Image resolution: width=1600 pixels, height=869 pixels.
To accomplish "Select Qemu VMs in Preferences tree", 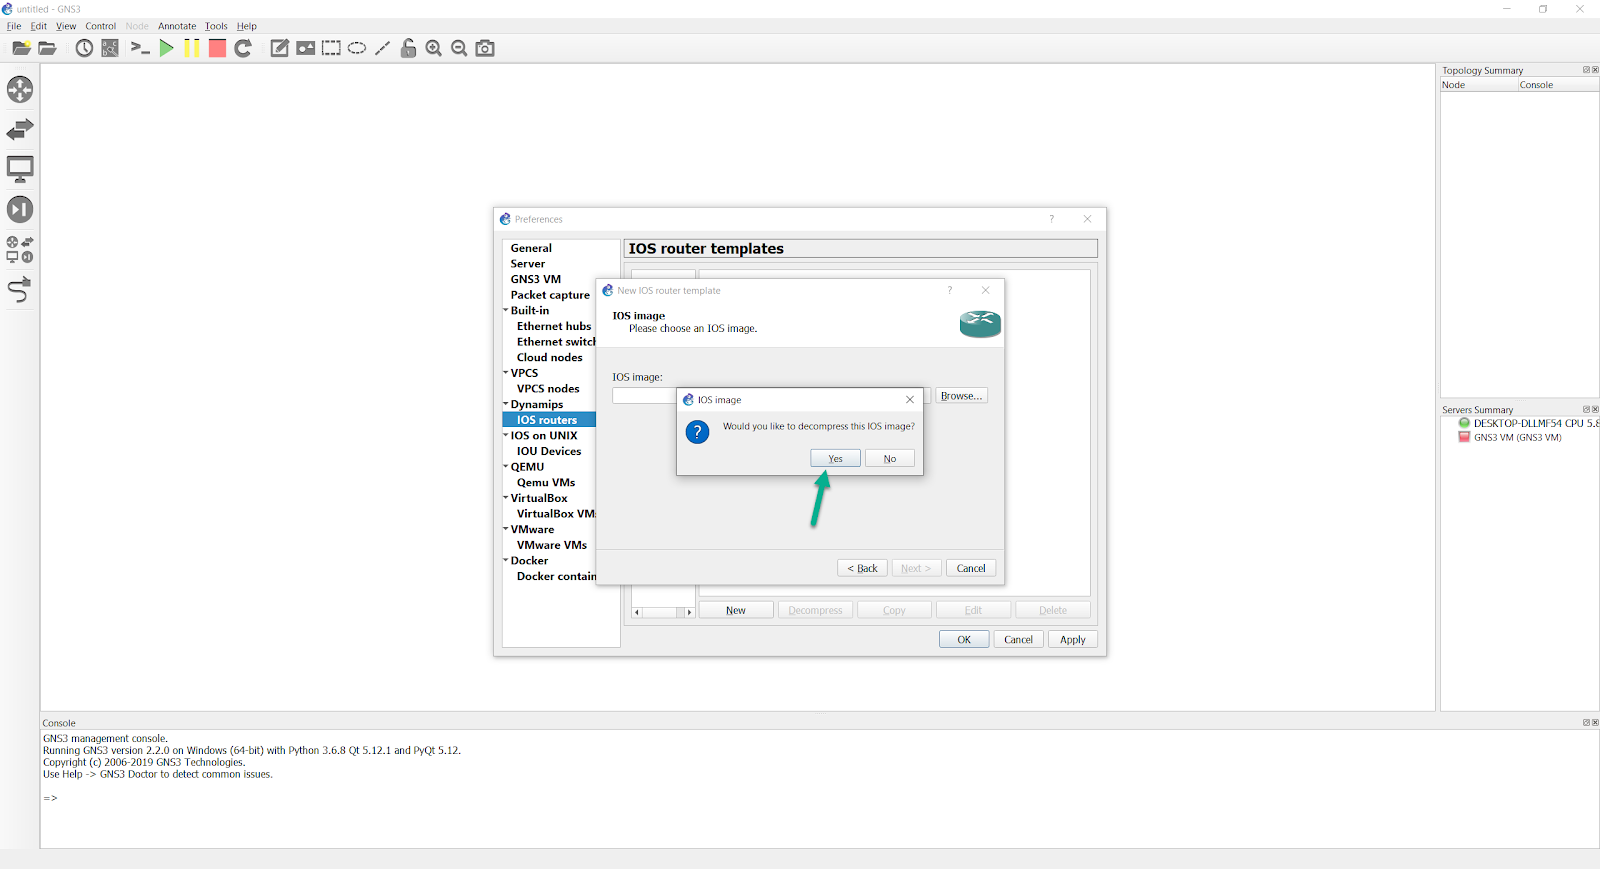I will click(546, 483).
